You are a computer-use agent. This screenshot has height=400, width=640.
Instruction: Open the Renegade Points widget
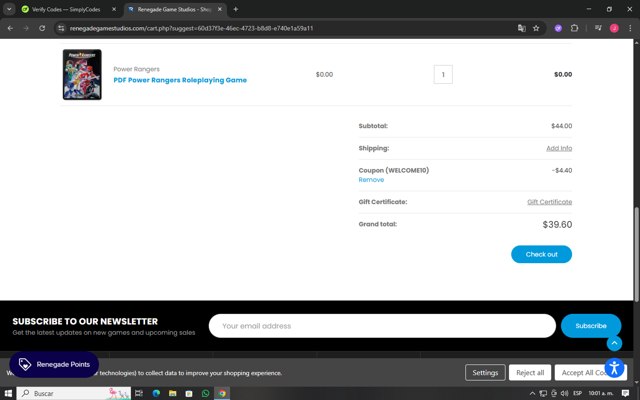(54, 364)
